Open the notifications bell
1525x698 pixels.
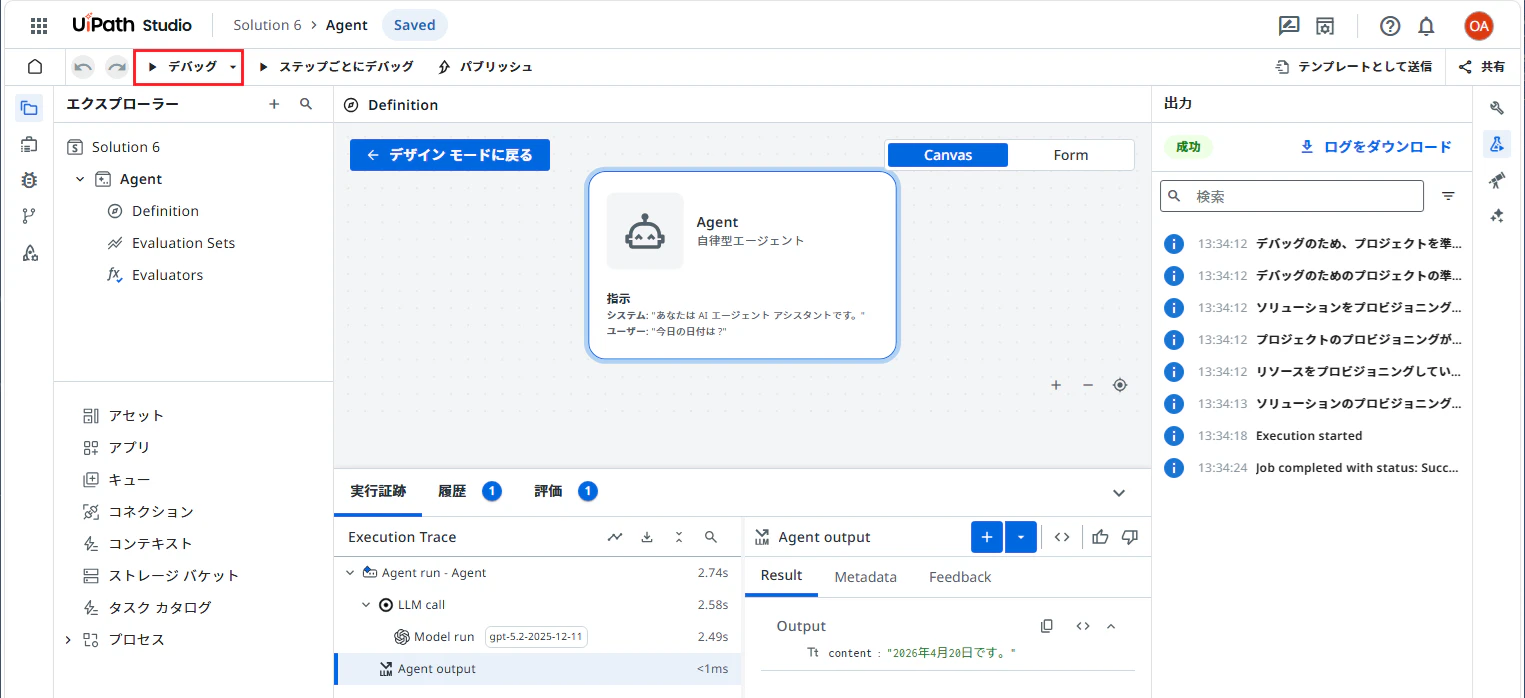pos(1426,26)
